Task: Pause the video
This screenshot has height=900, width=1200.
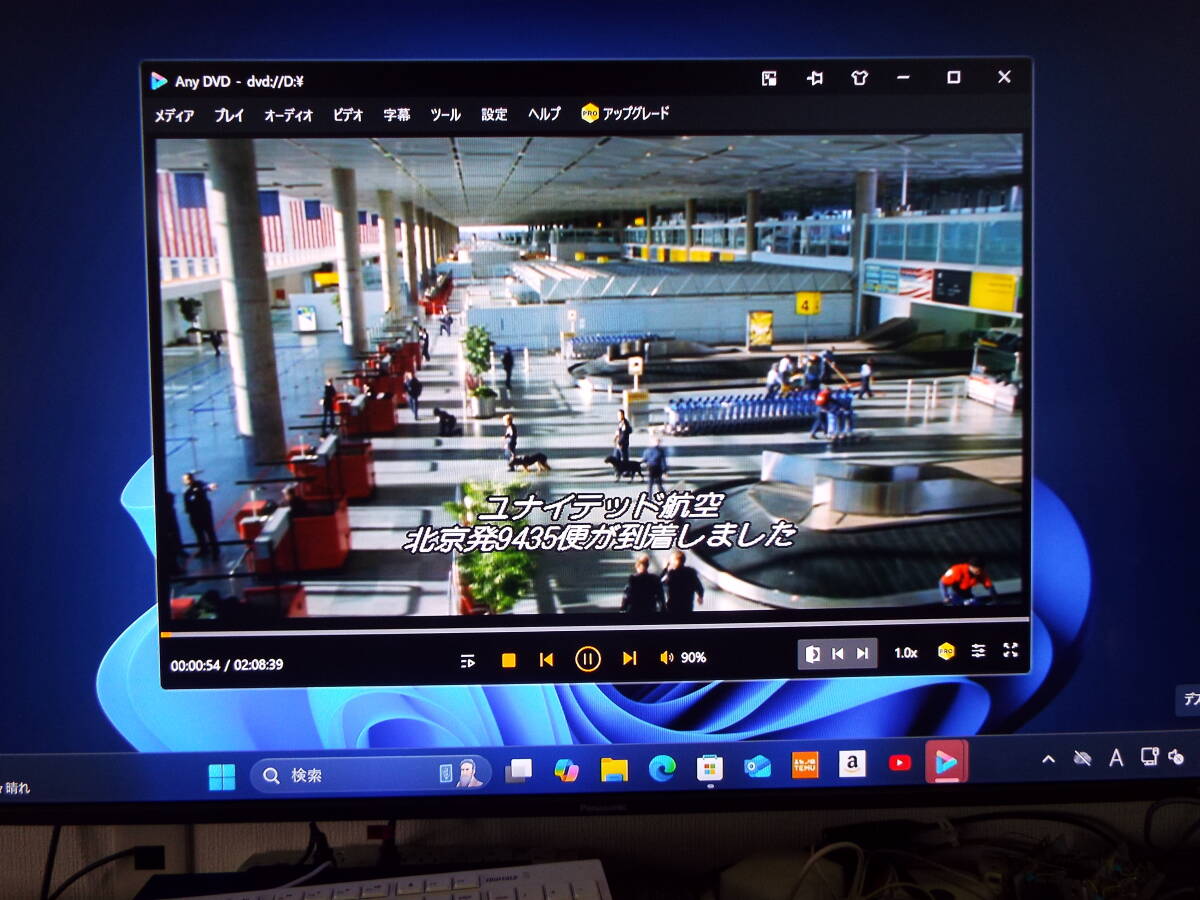Action: 588,658
